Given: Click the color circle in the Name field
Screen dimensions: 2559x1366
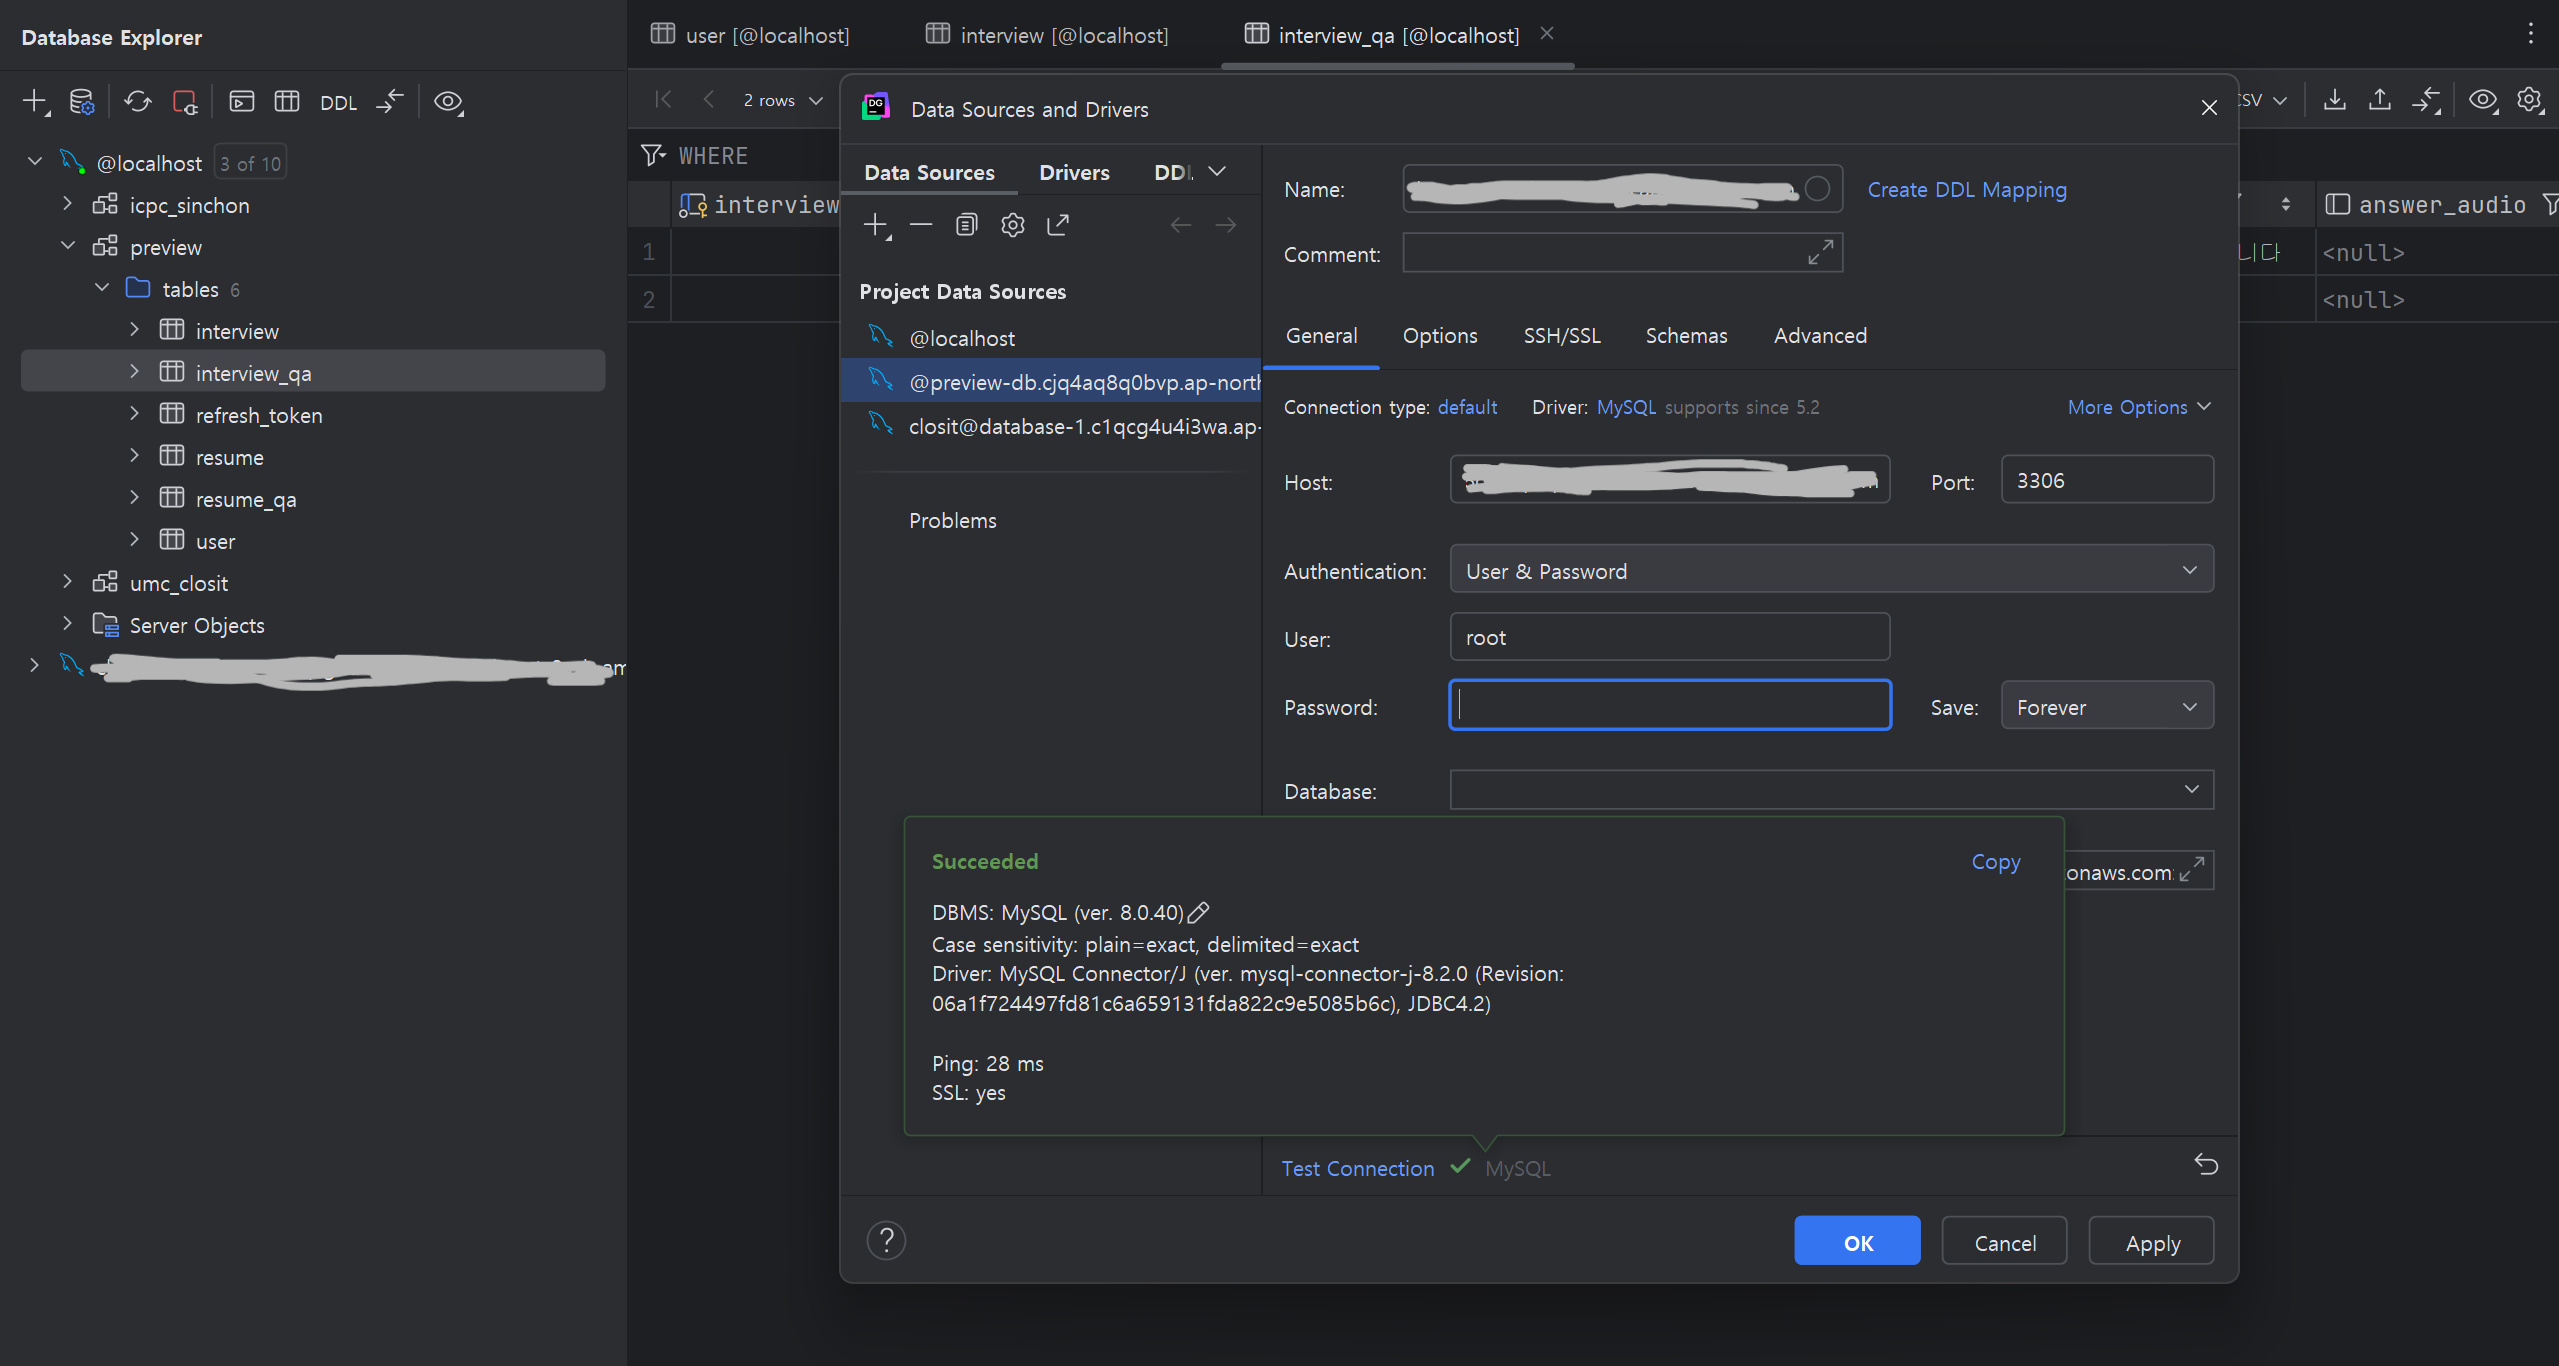Looking at the screenshot, I should pos(1817,189).
